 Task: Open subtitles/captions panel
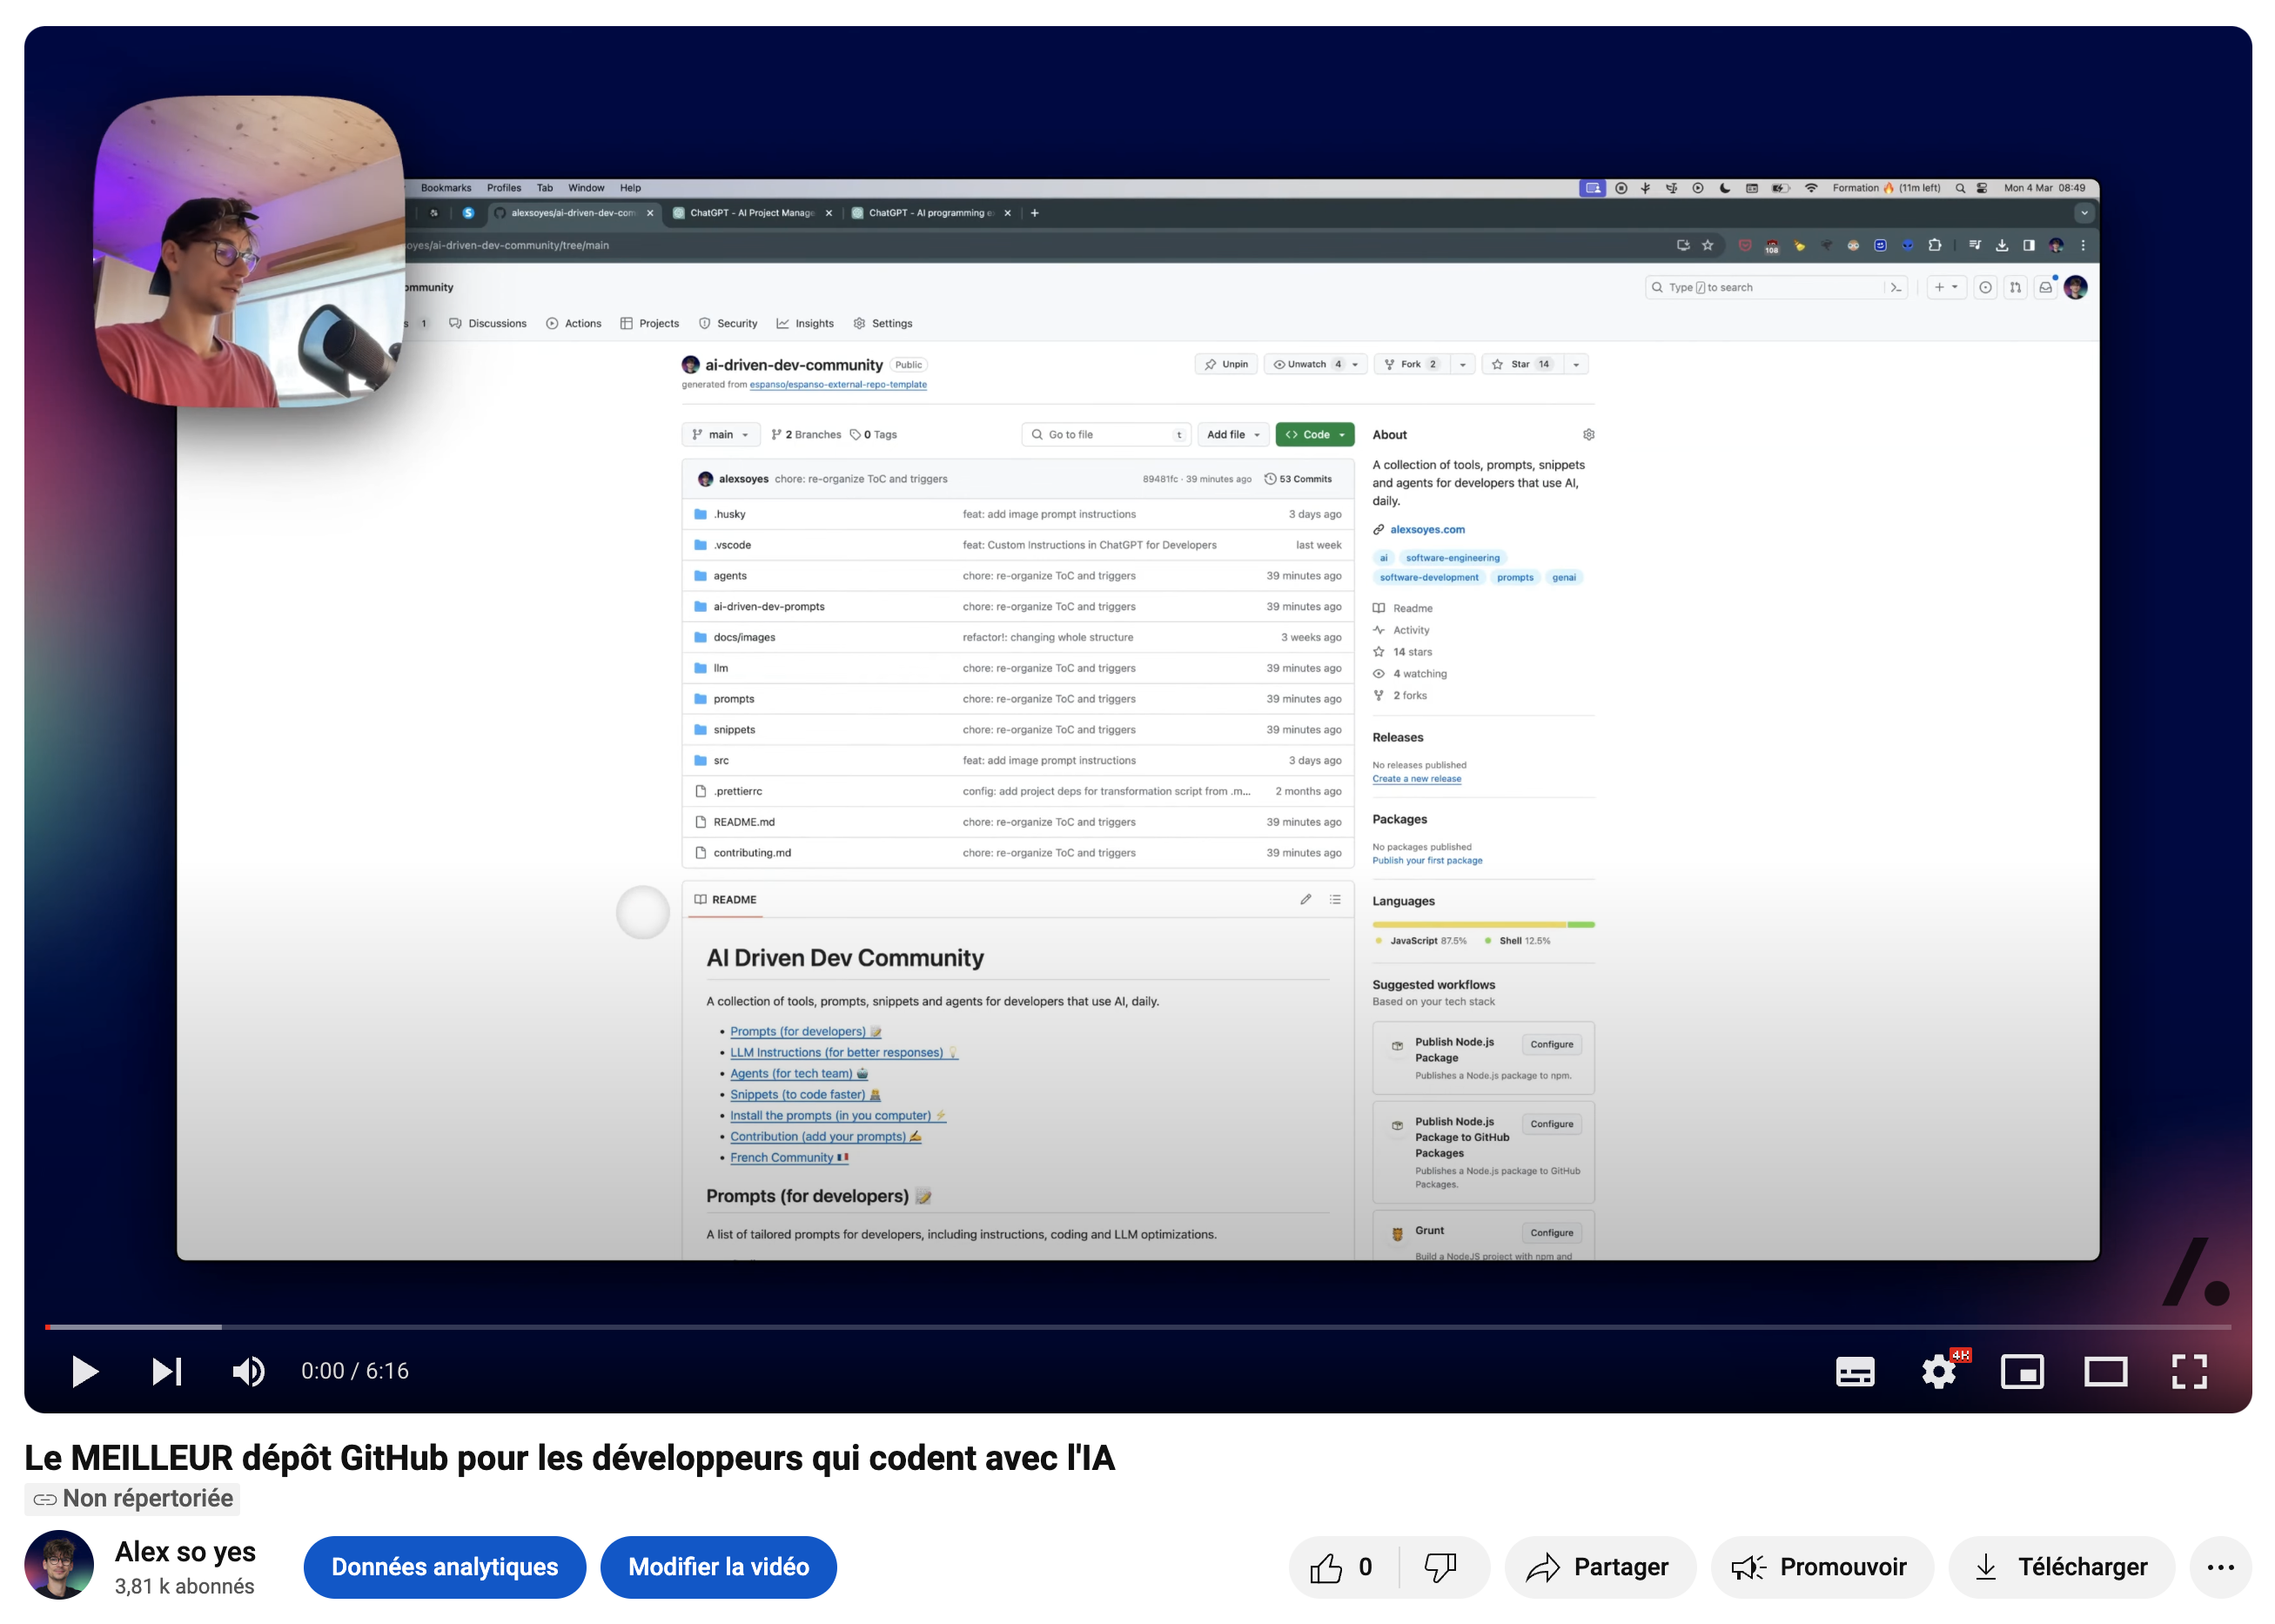(x=1856, y=1371)
